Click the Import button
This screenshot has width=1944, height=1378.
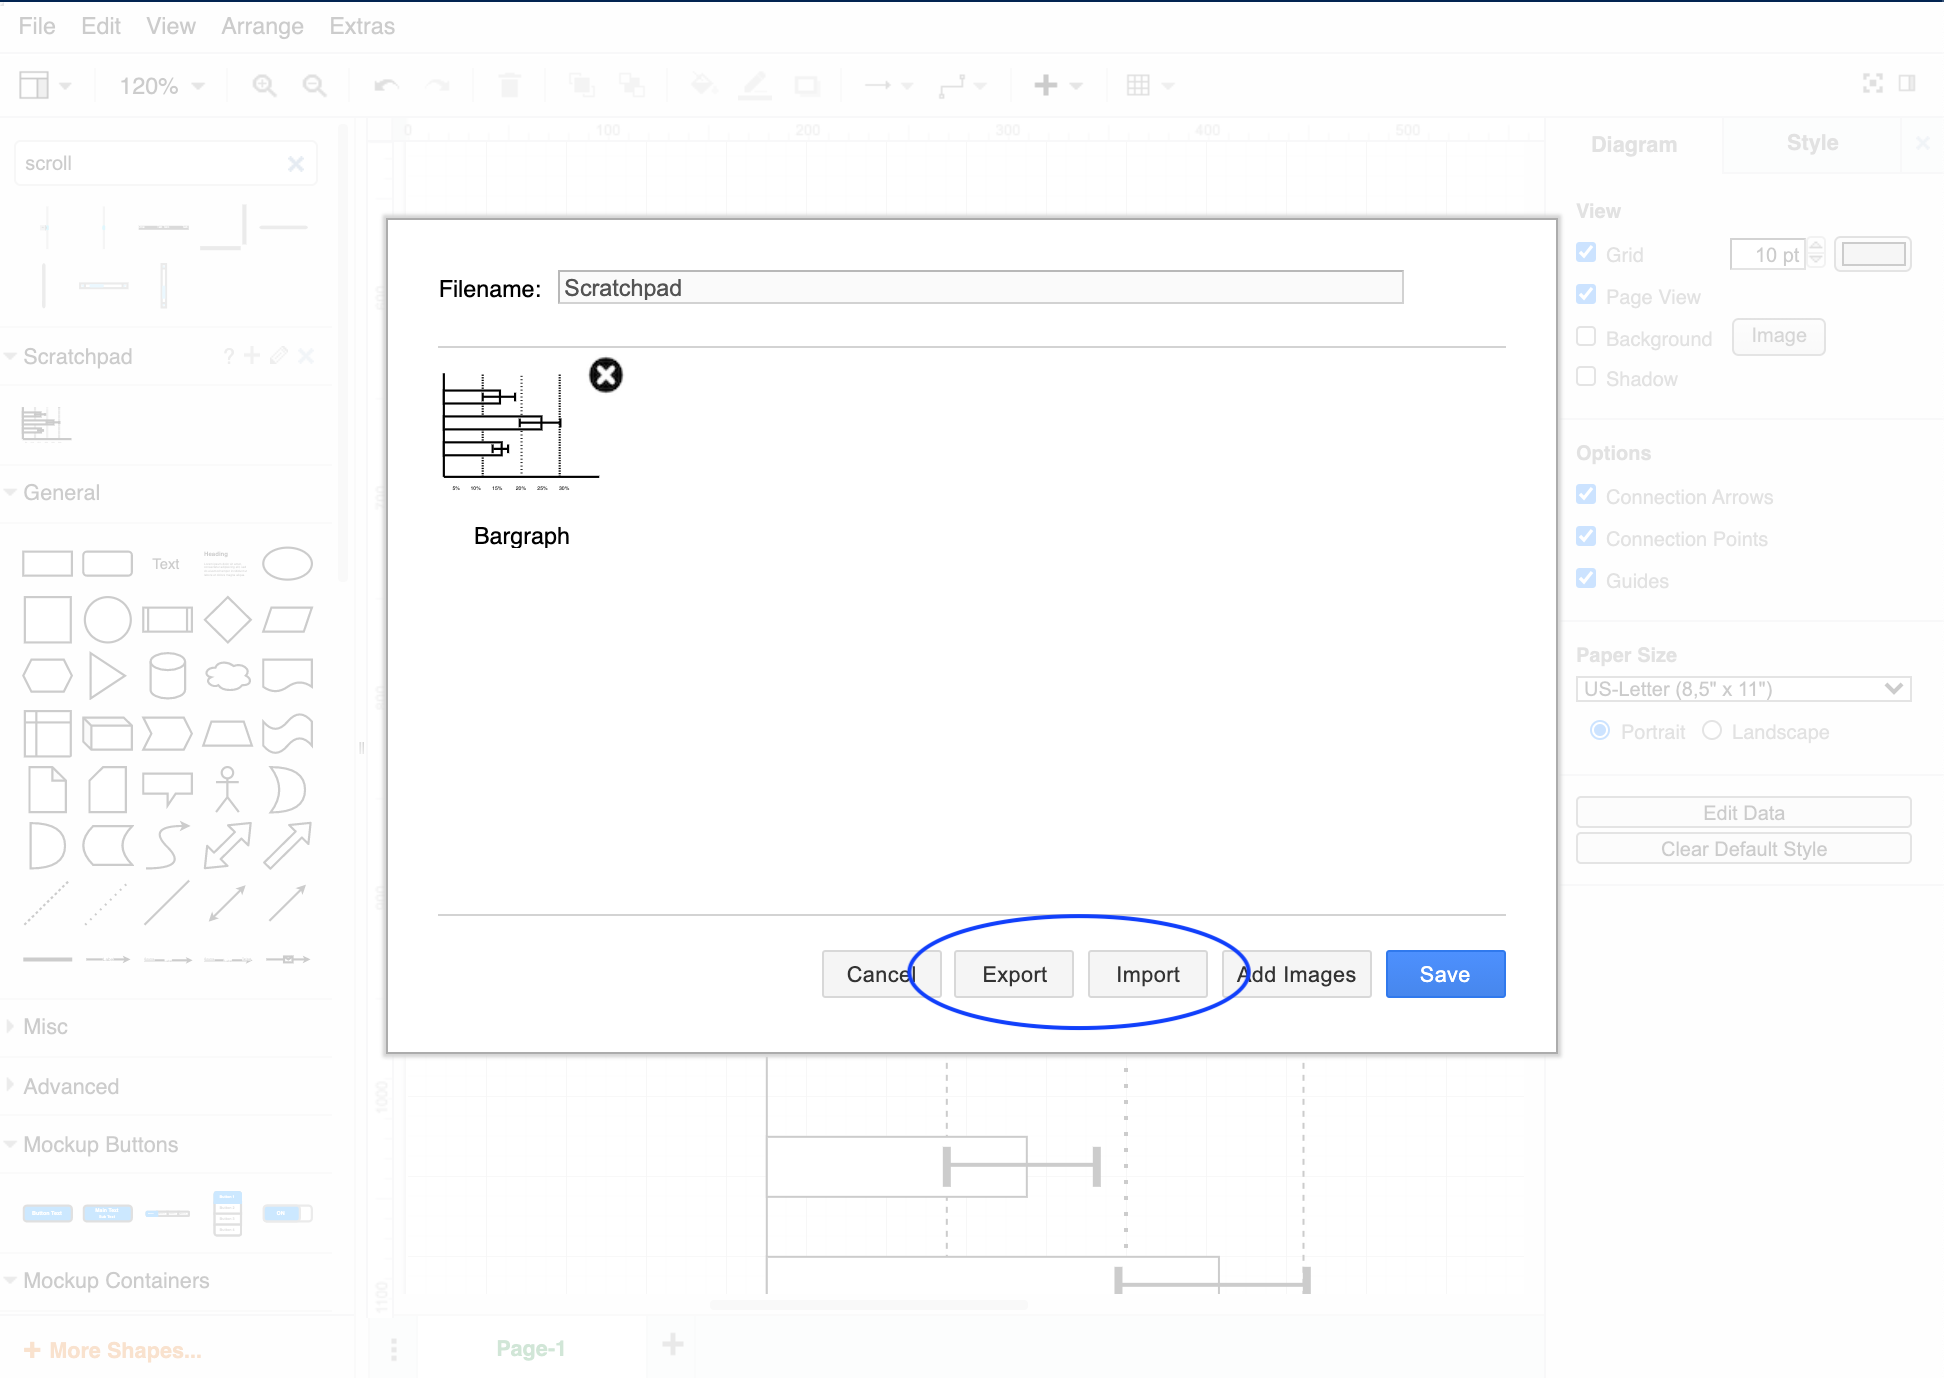tap(1148, 974)
